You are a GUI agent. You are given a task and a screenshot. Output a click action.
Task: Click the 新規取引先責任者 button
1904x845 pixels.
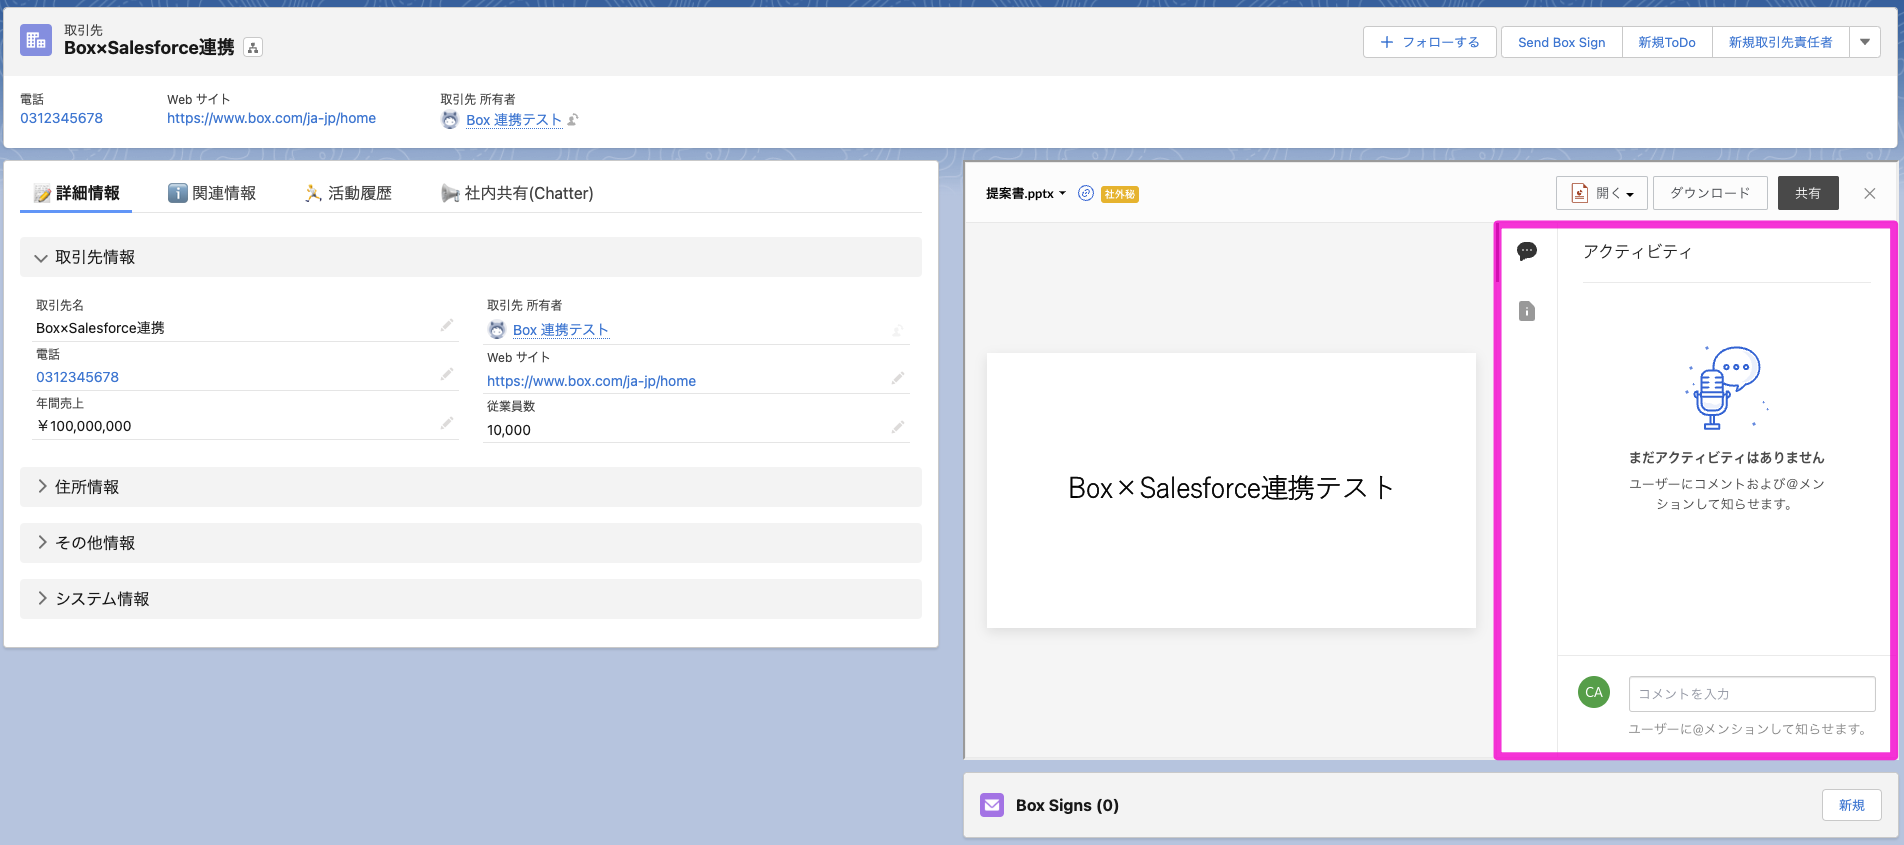1781,42
